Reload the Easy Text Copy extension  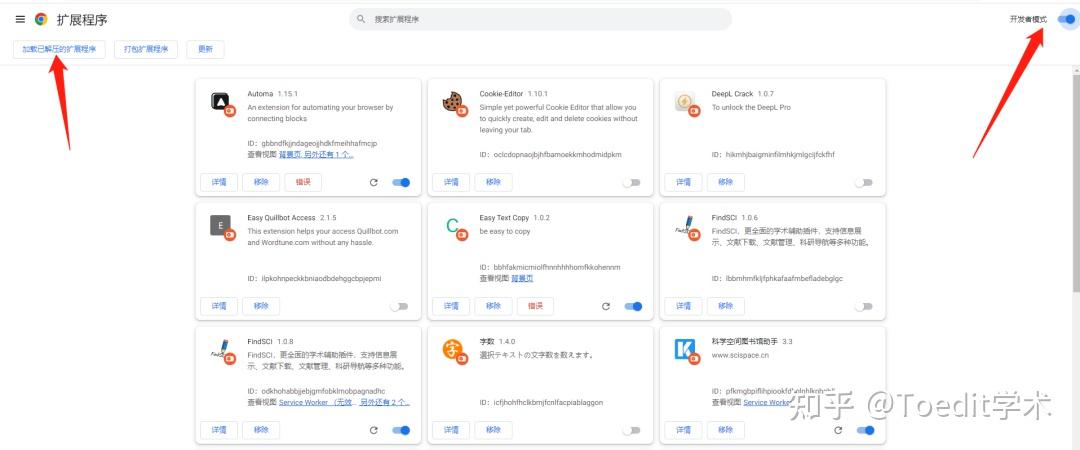pos(605,307)
